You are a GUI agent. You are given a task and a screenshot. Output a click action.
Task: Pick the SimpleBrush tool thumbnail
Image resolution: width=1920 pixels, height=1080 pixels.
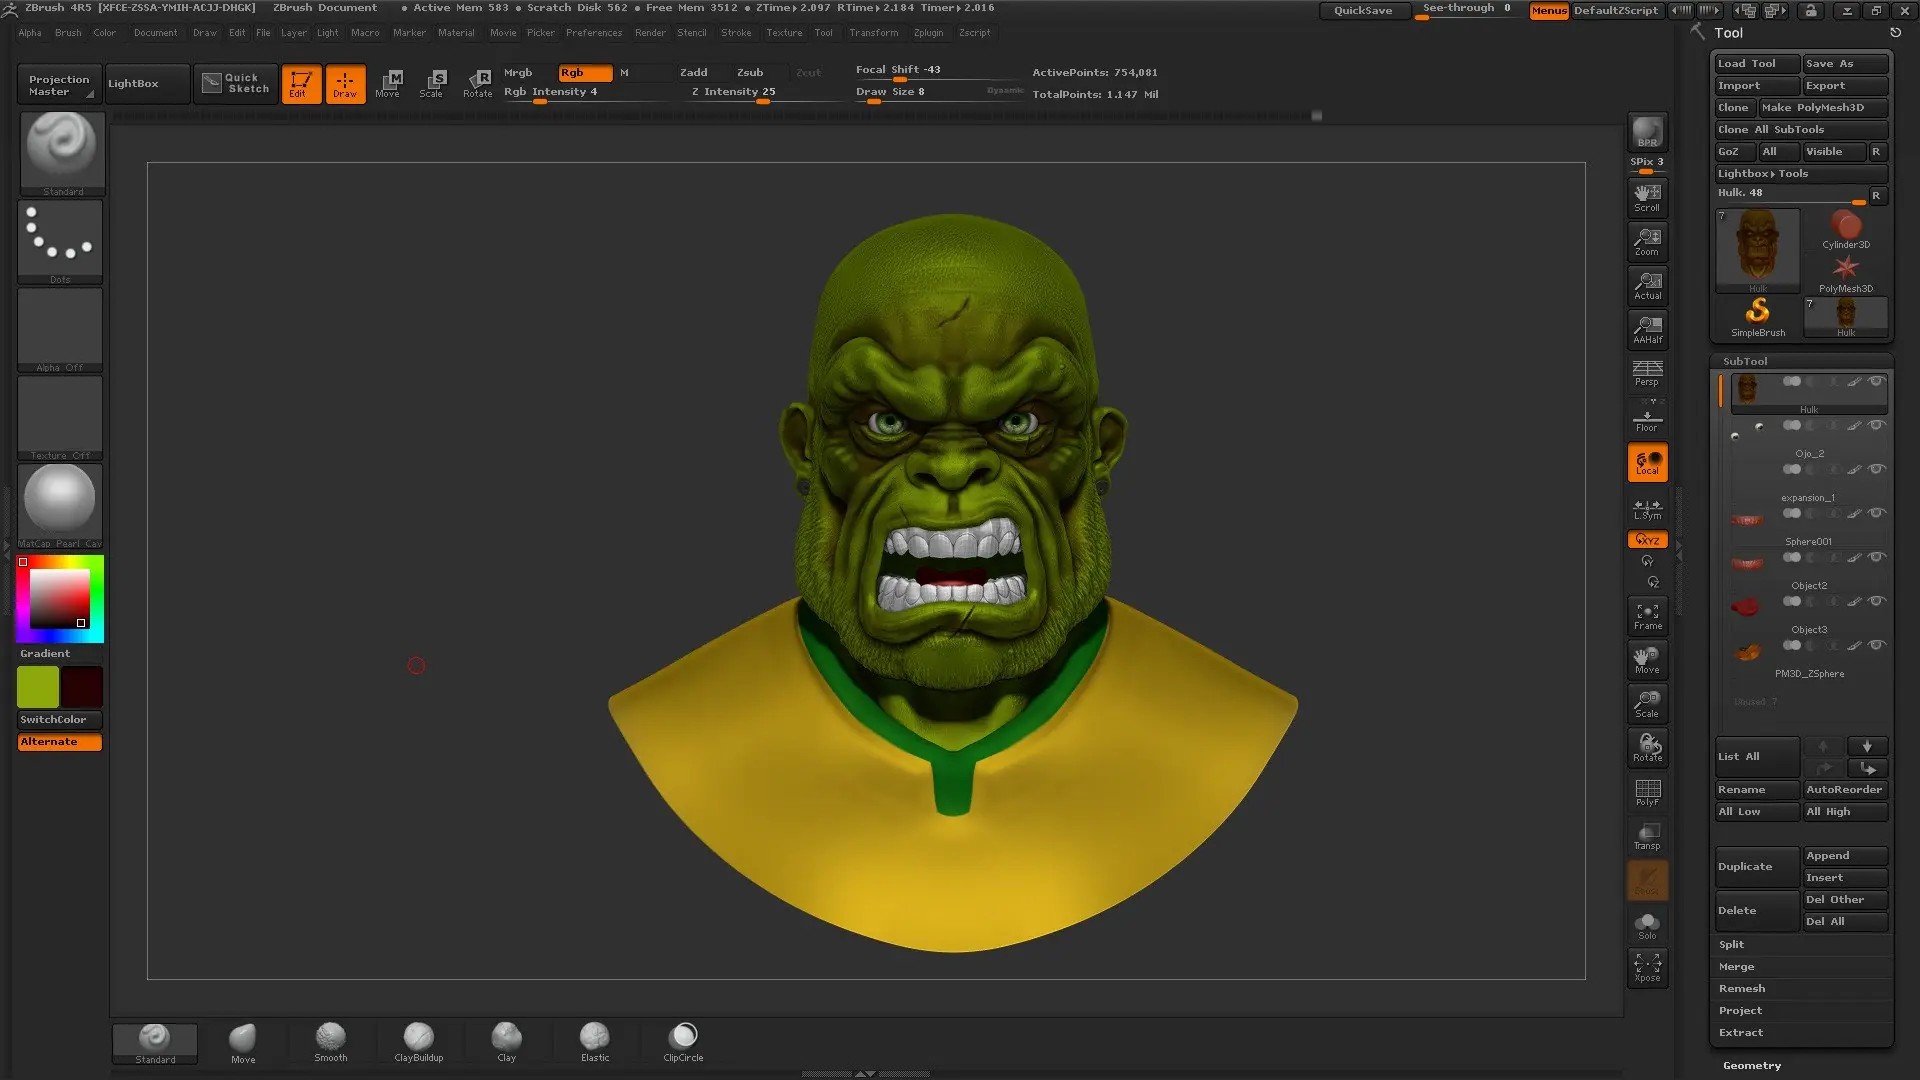(x=1758, y=317)
